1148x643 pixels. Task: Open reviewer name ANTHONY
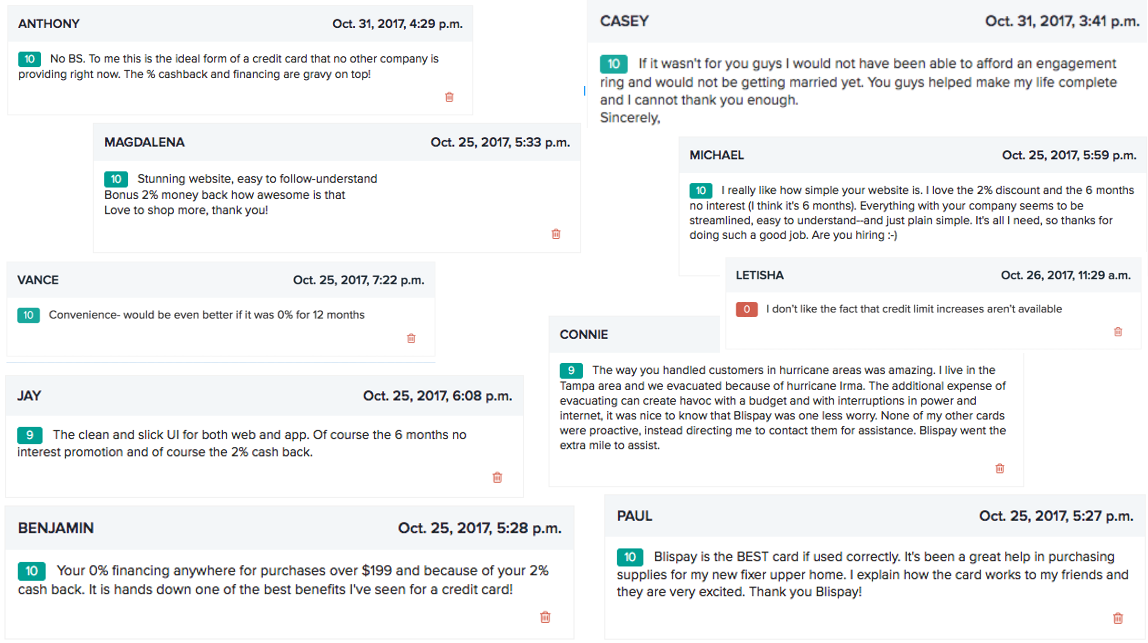[49, 23]
